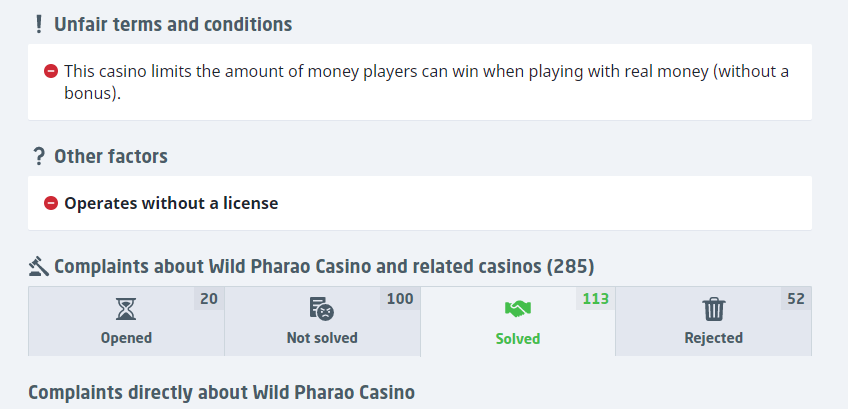This screenshot has height=409, width=848.
Task: Switch to the Not solved tab label
Action: click(x=322, y=338)
